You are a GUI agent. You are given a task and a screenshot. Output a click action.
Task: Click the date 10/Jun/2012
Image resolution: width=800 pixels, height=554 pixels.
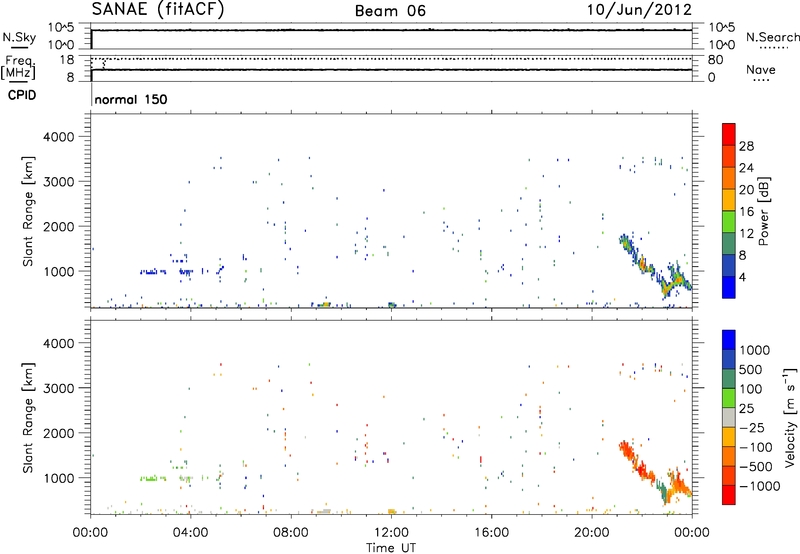tap(639, 10)
